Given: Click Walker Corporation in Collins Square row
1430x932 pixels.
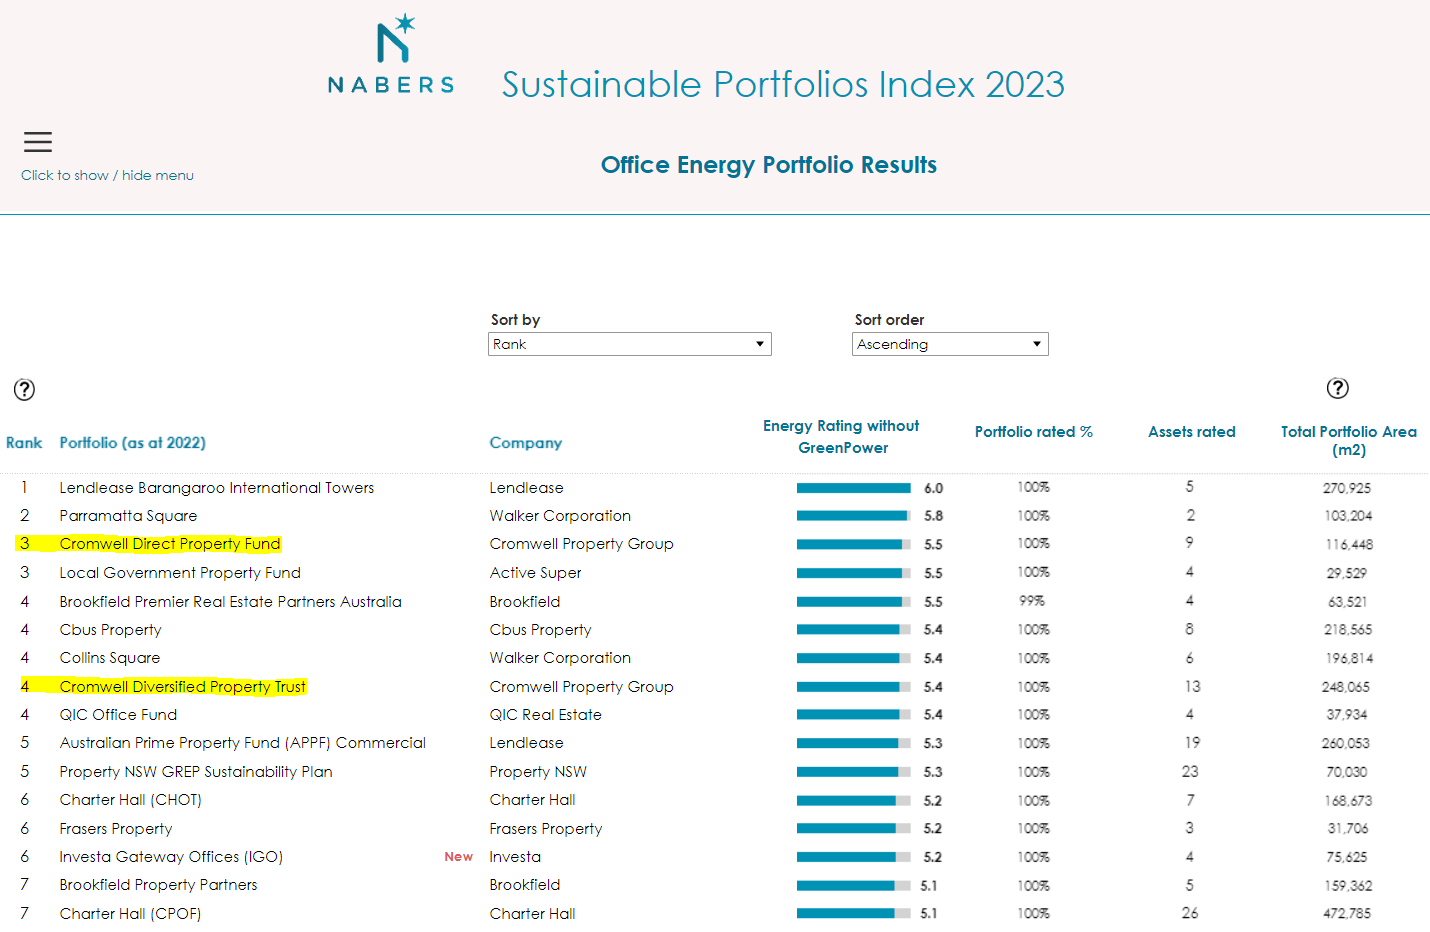Looking at the screenshot, I should point(560,658).
